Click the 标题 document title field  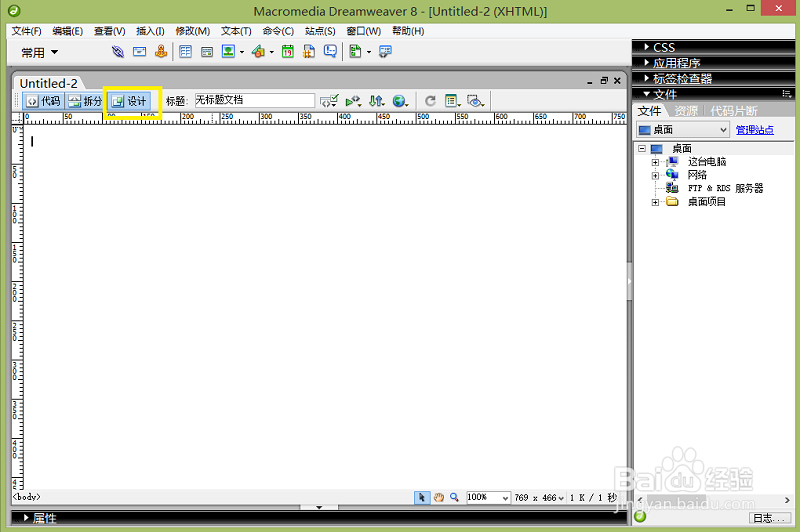coord(255,100)
